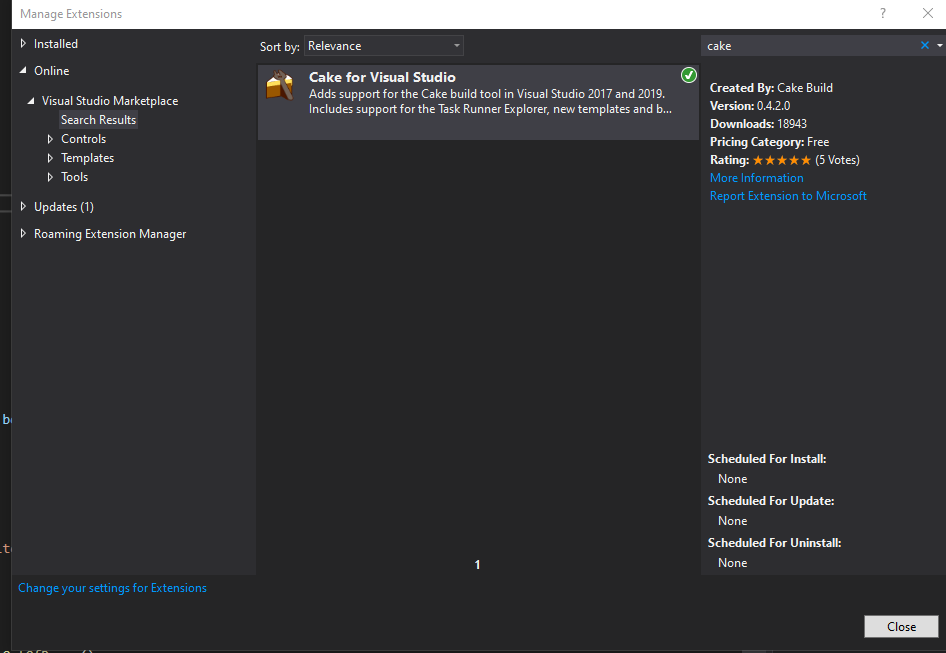
Task: Select Search Results under Visual Studio Marketplace
Action: pyautogui.click(x=98, y=119)
